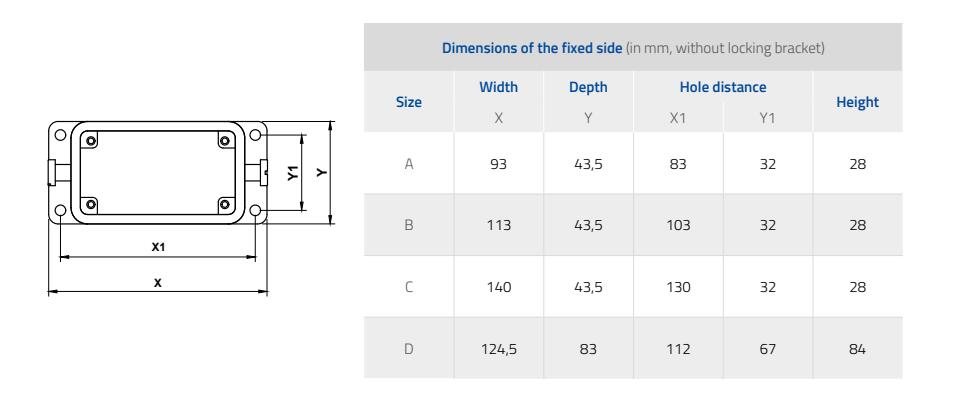
Task: Click the X1 value 103 cell
Action: 678,225
